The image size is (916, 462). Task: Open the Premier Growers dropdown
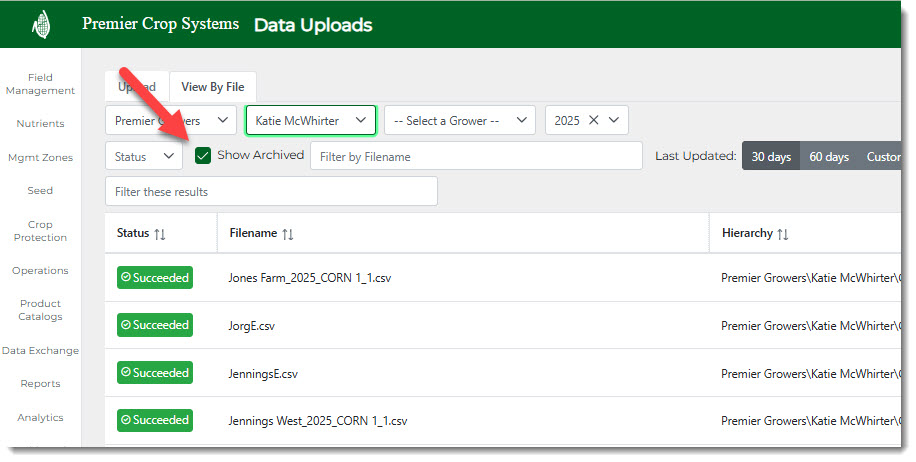pos(171,120)
